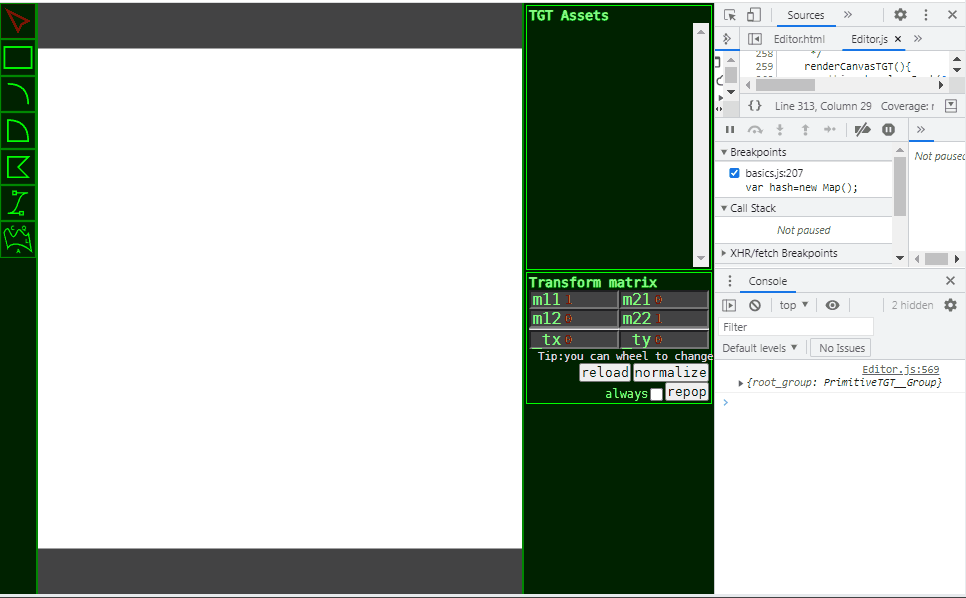Click the console Filter input field
Viewport: 966px width, 598px height.
tap(796, 326)
